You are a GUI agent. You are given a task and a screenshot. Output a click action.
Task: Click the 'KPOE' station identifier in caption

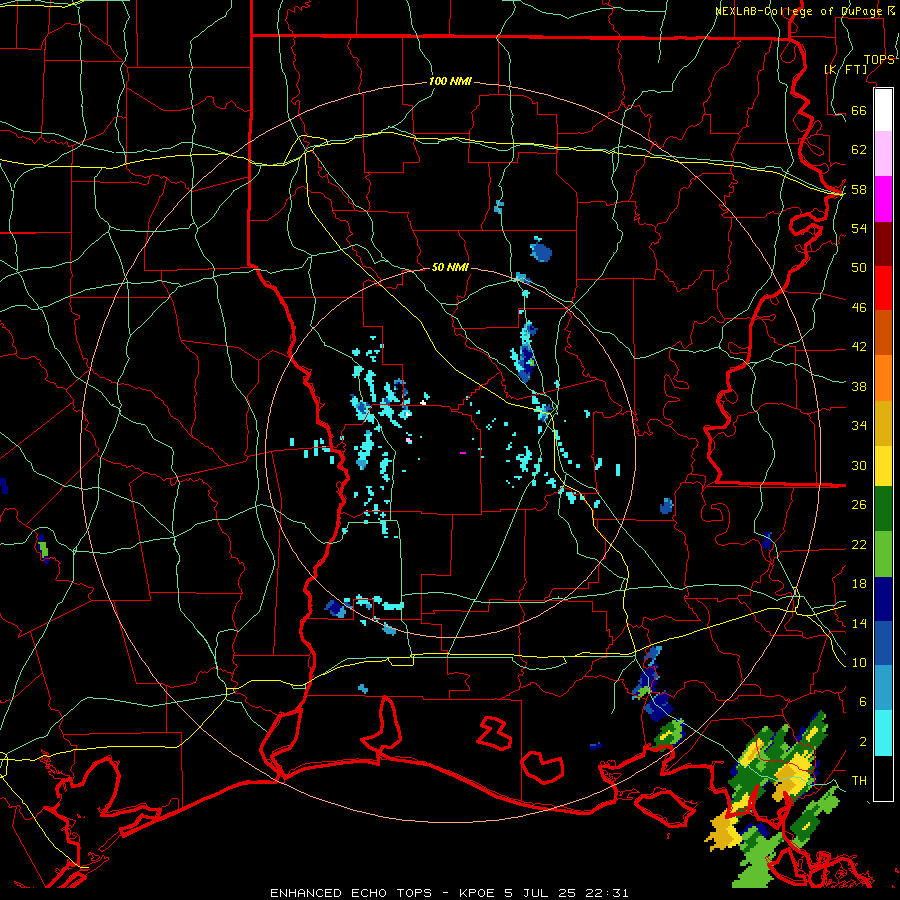point(478,893)
